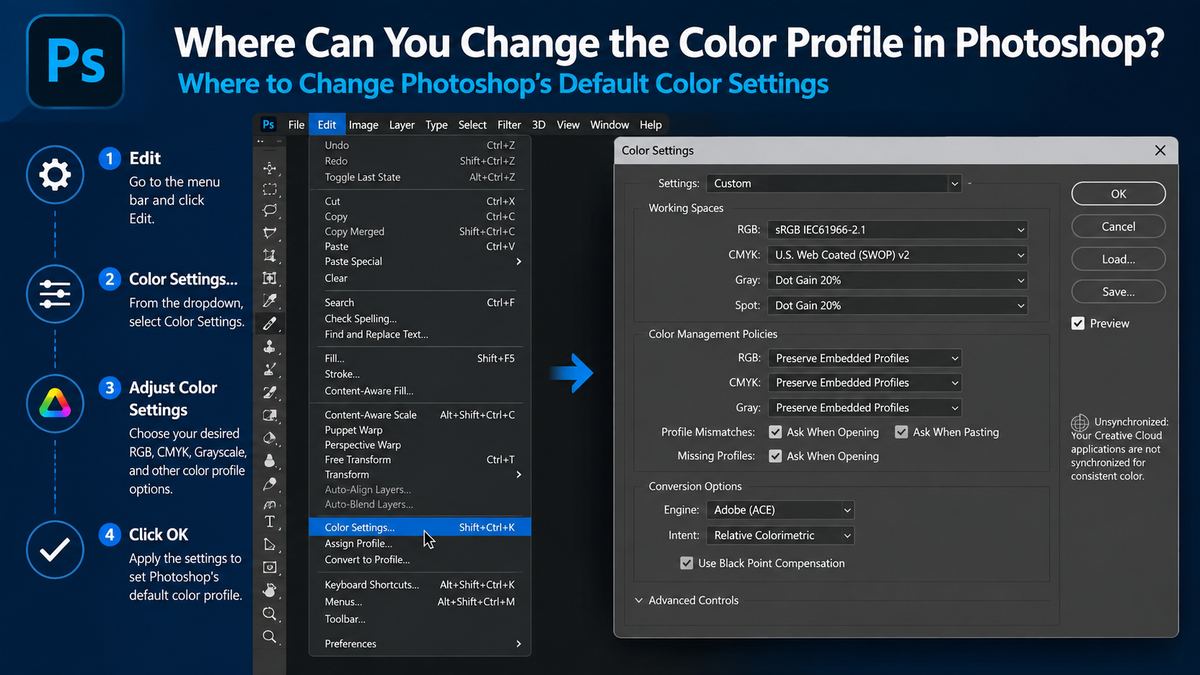The width and height of the screenshot is (1200, 675).
Task: Select the Hand tool
Action: 269,591
